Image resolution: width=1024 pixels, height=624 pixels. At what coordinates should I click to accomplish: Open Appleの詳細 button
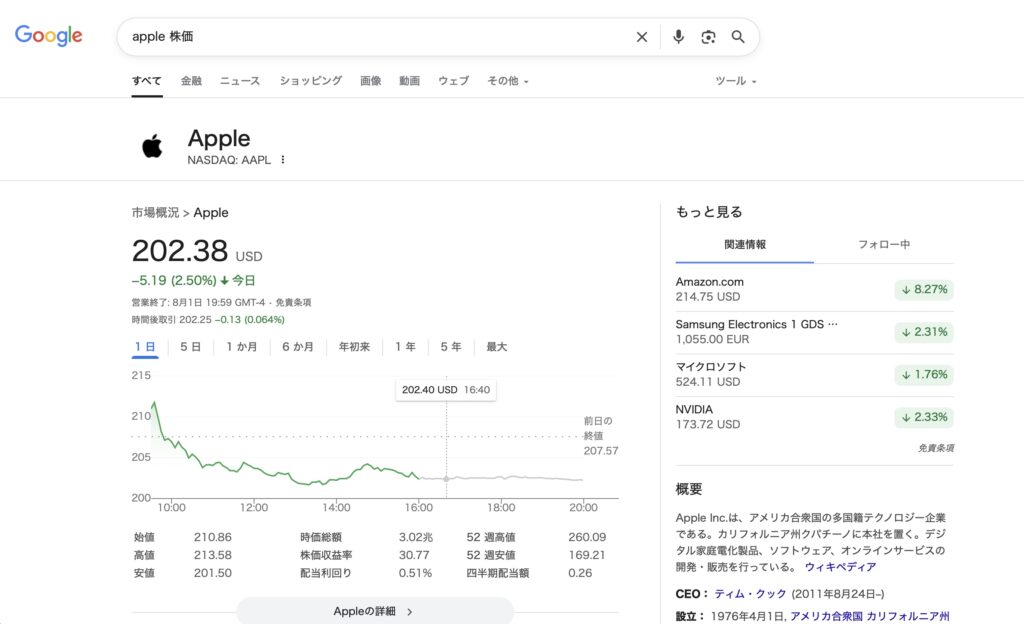pyautogui.click(x=375, y=612)
